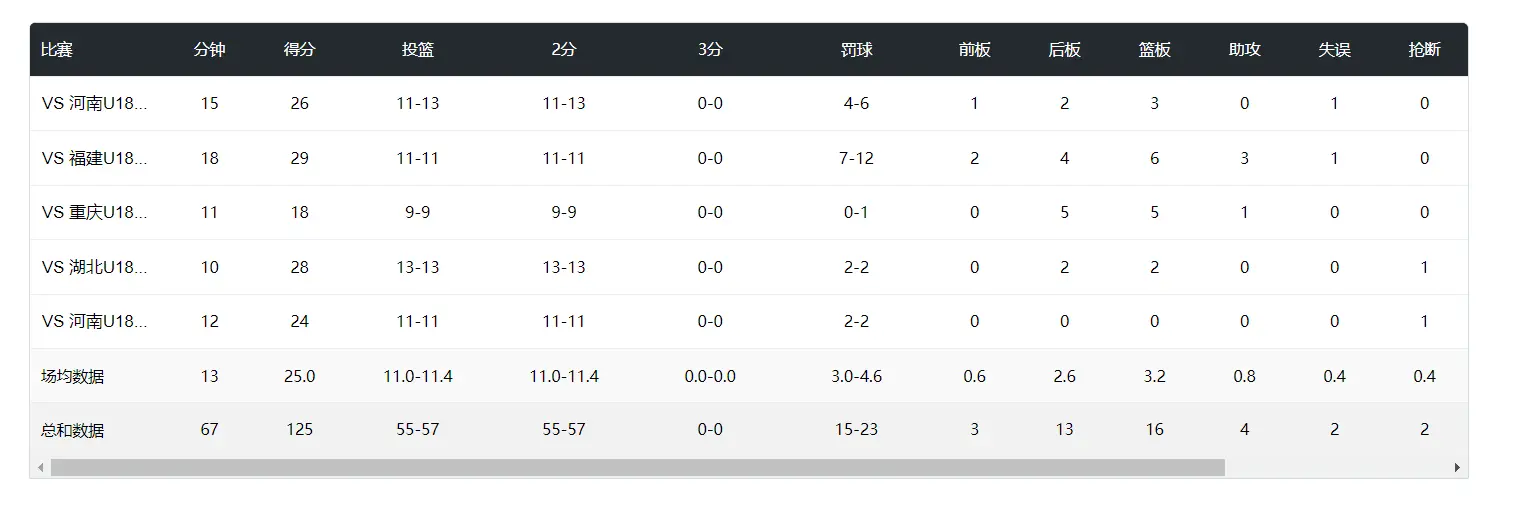
Task: Open the VS 湖北U18 game entry
Action: [95, 267]
